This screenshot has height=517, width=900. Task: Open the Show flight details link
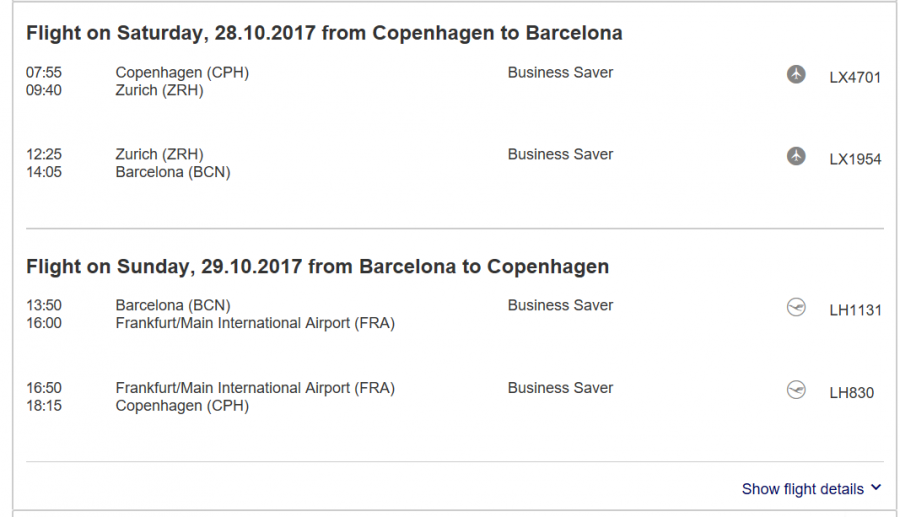[802, 489]
